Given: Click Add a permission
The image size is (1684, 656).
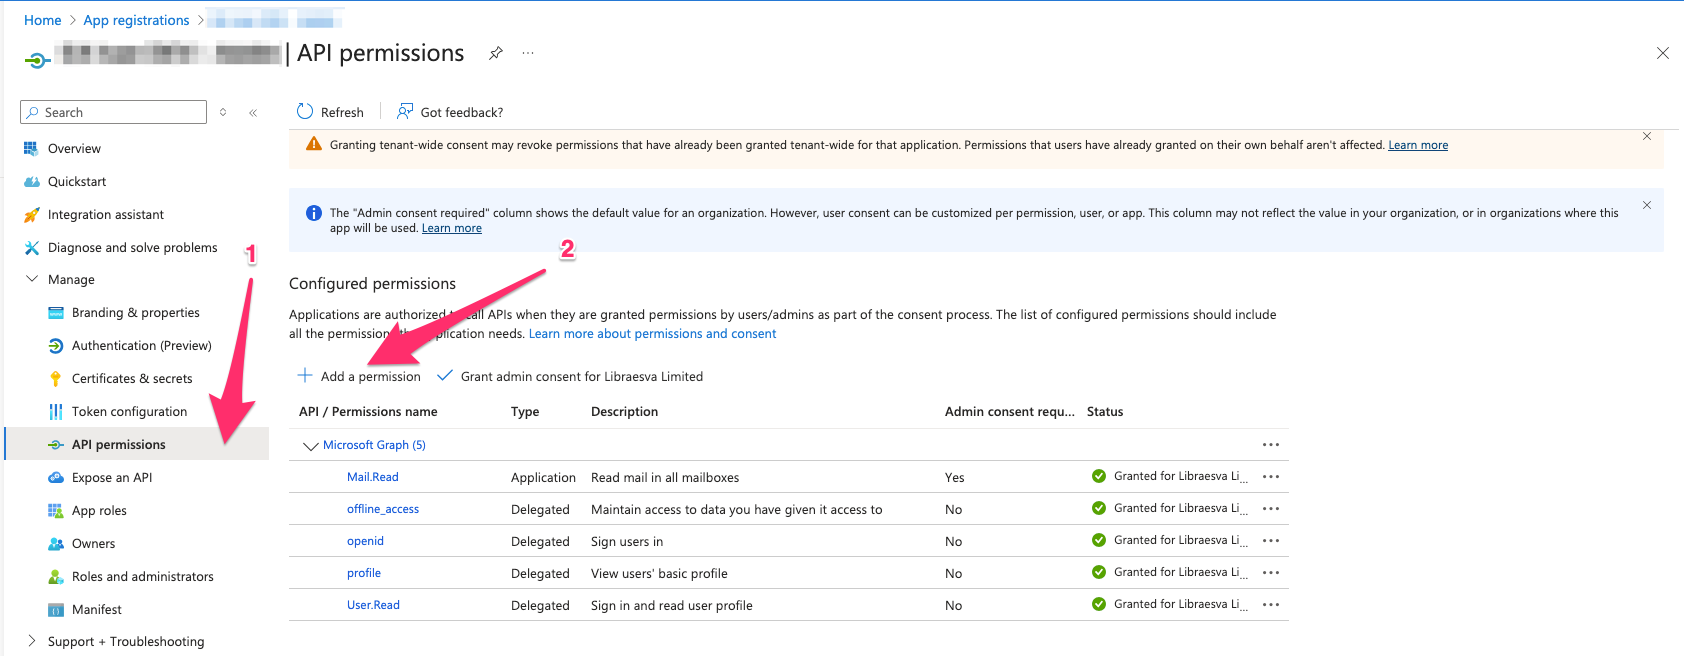Looking at the screenshot, I should point(359,376).
